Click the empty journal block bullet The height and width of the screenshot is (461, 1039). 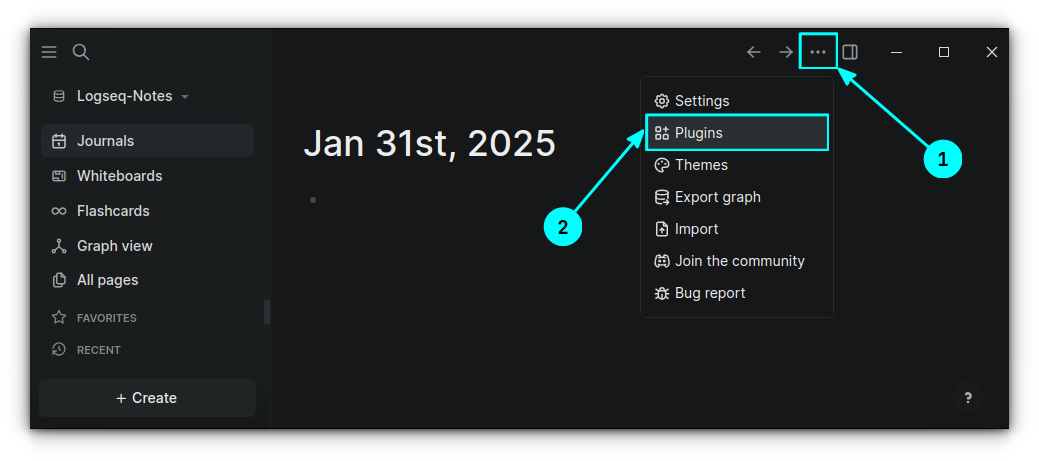(313, 200)
